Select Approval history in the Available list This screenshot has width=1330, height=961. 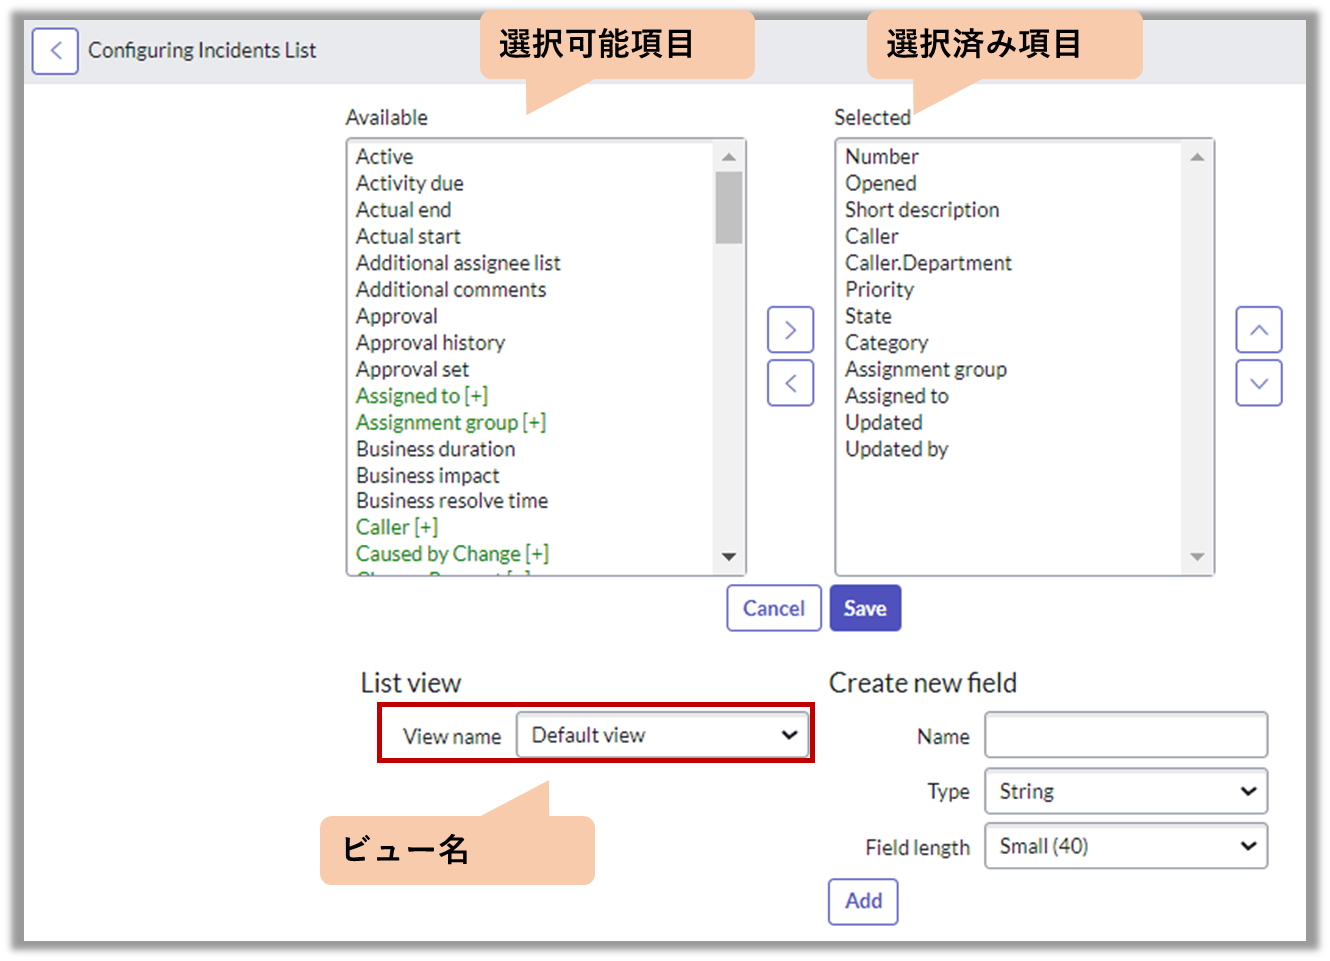430,342
